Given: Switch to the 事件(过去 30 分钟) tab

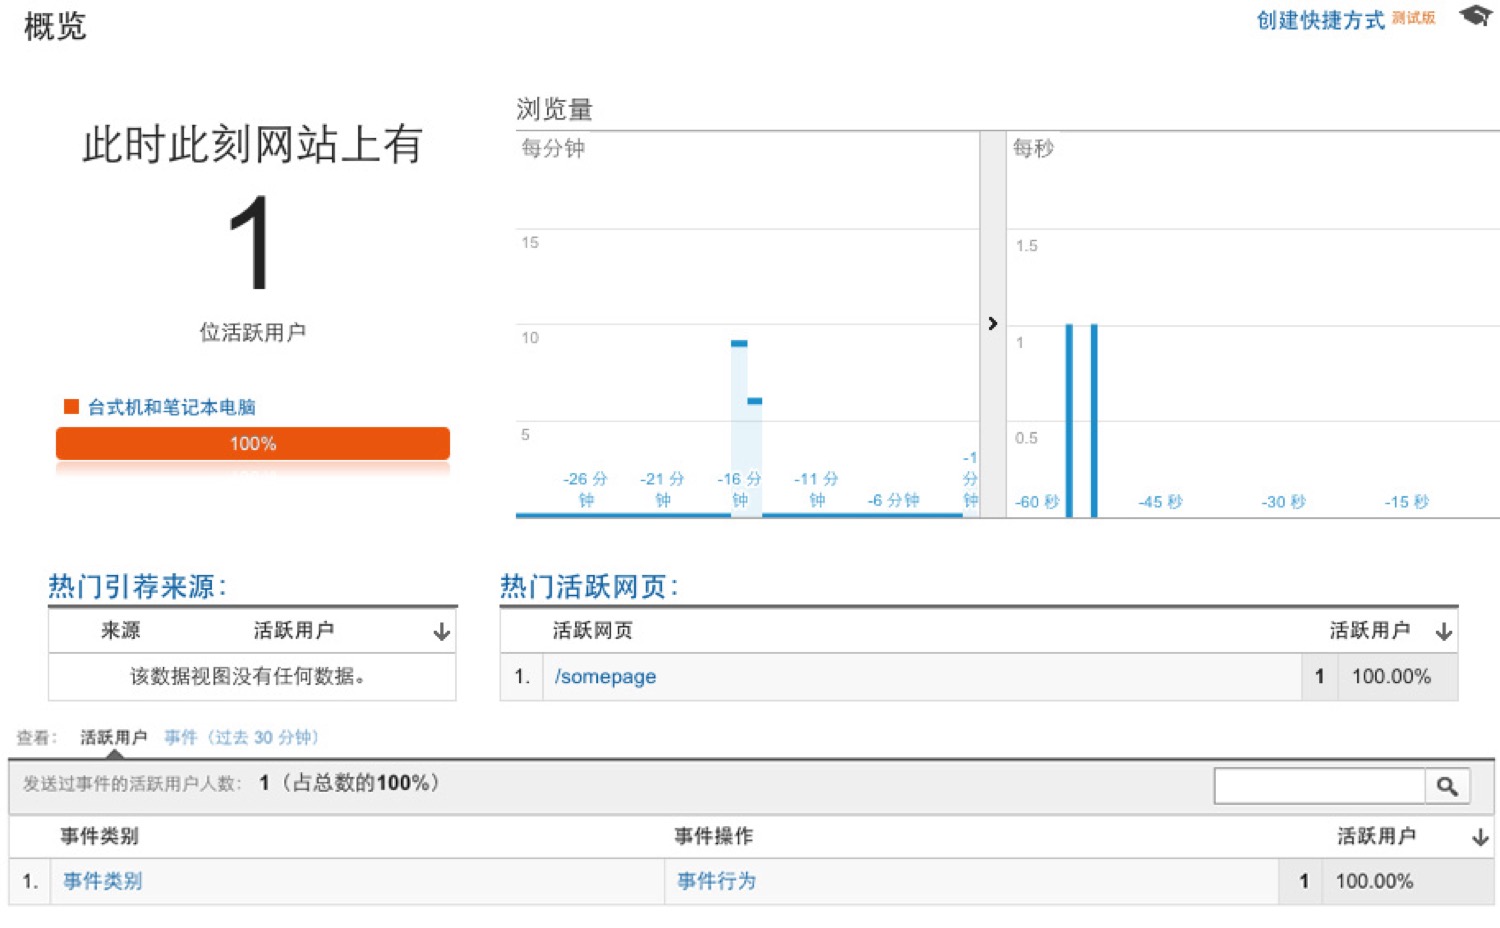Looking at the screenshot, I should click(x=241, y=737).
